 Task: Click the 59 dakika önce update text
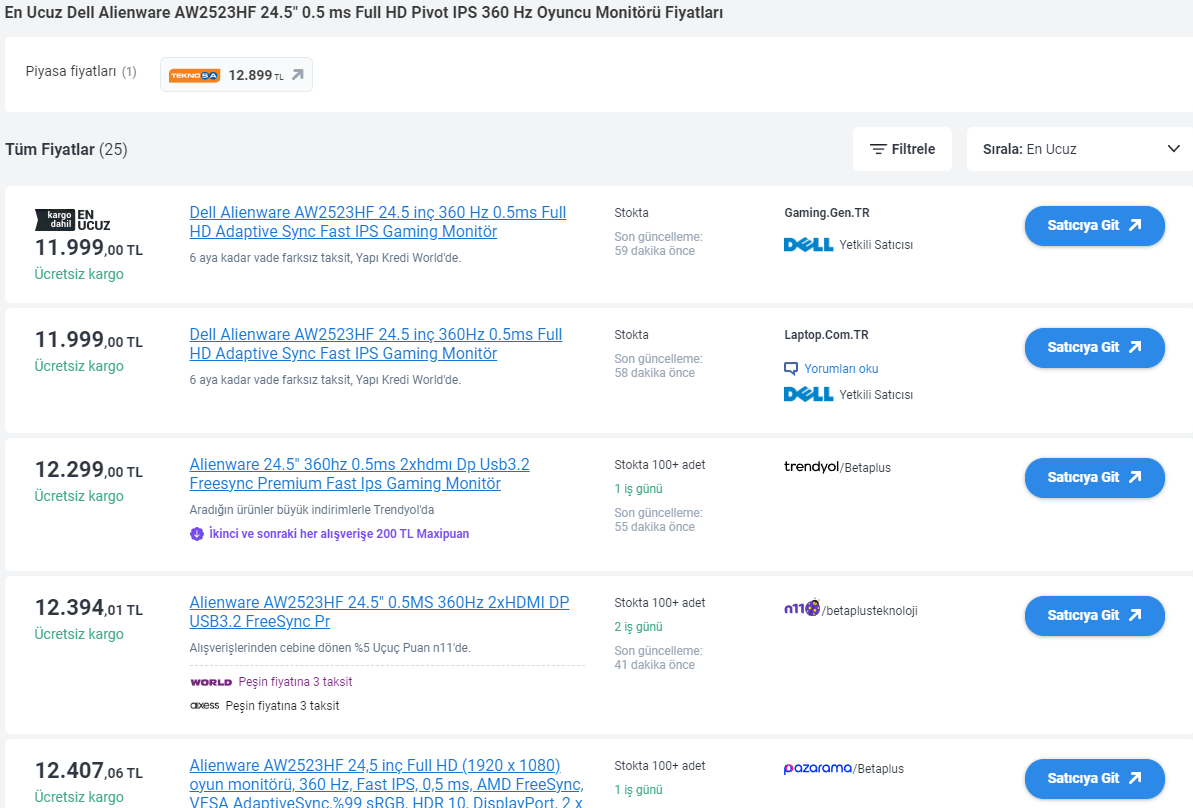(x=654, y=251)
